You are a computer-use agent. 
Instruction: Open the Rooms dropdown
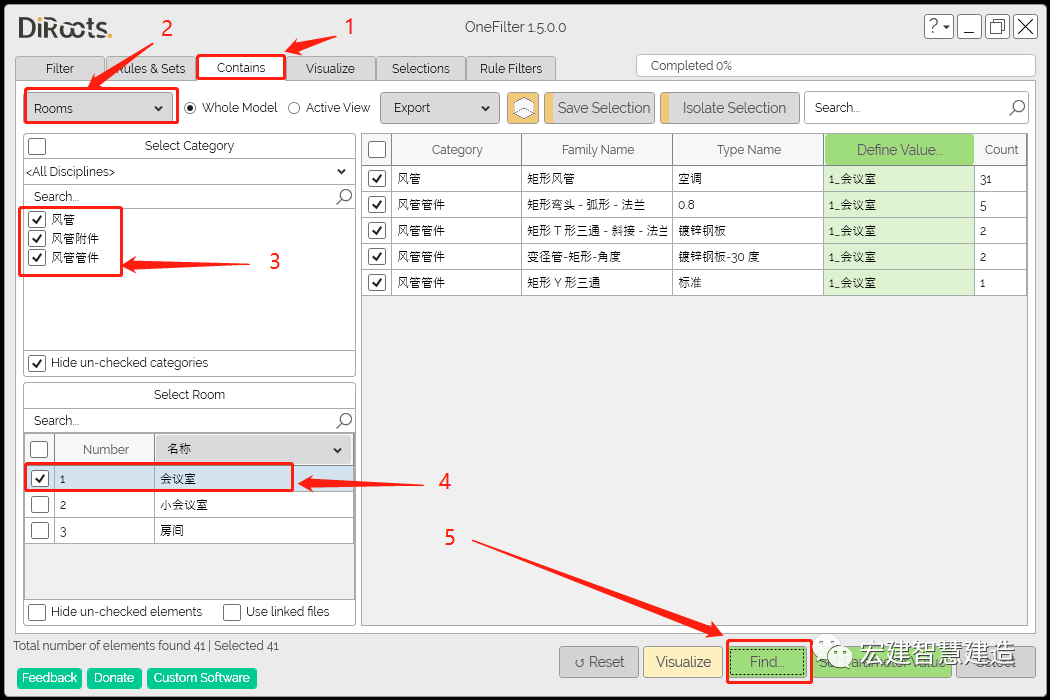tap(99, 108)
